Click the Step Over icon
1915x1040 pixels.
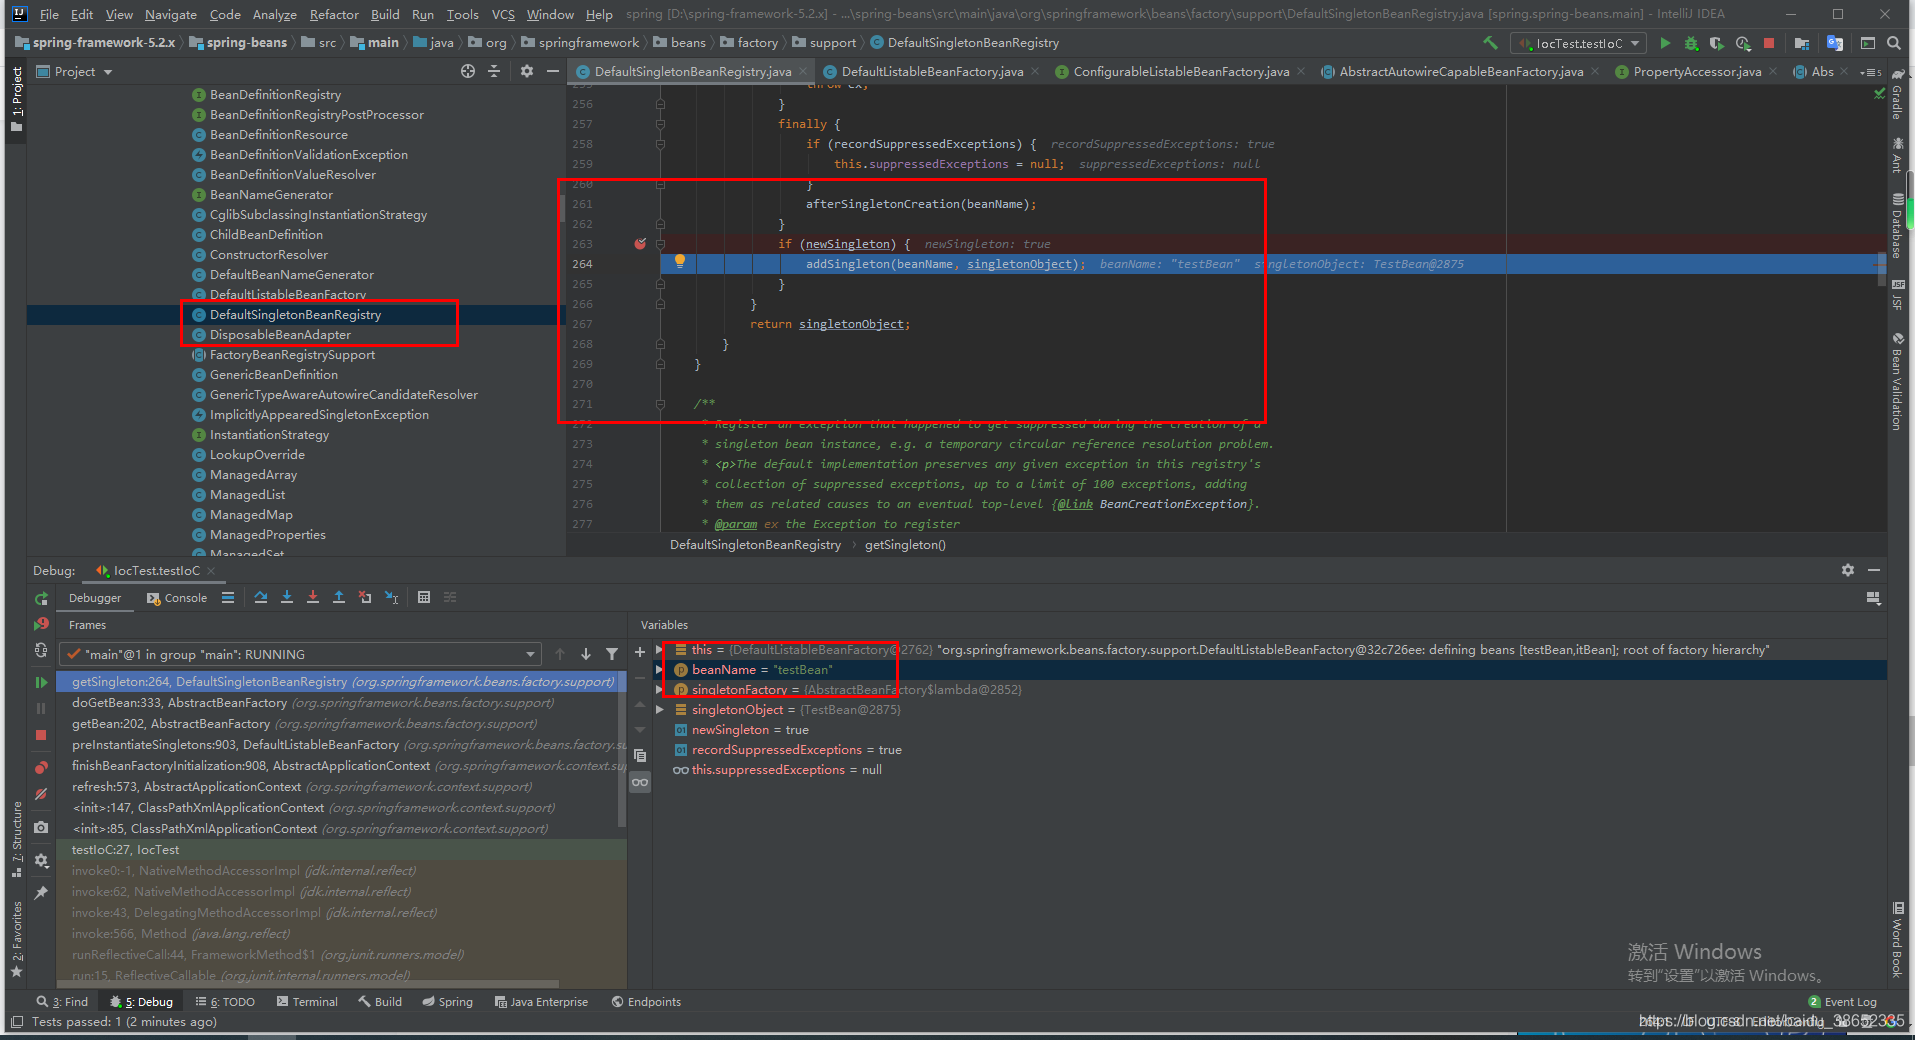261,597
